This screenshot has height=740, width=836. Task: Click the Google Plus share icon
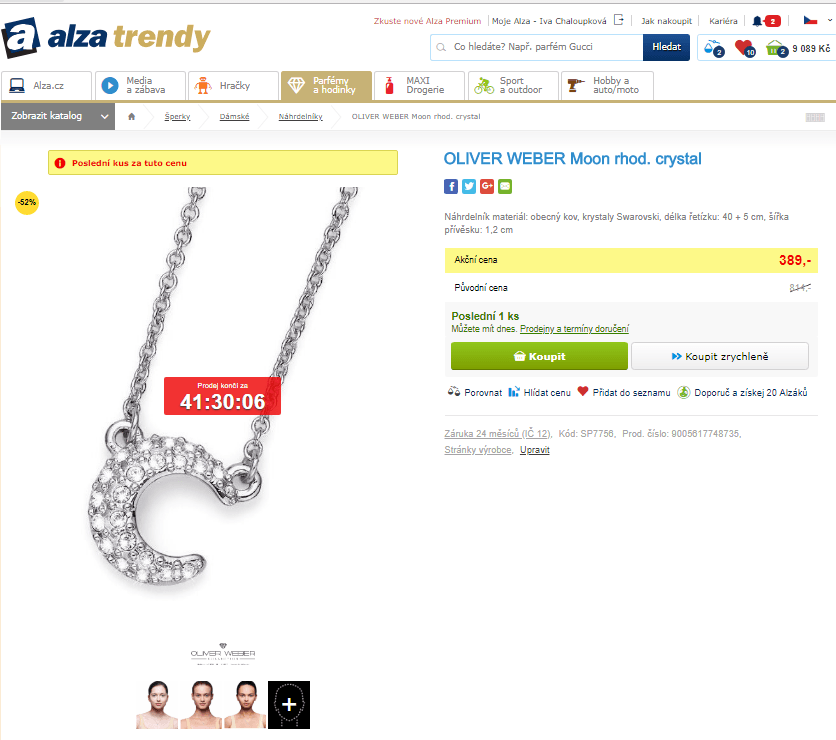pos(487,186)
